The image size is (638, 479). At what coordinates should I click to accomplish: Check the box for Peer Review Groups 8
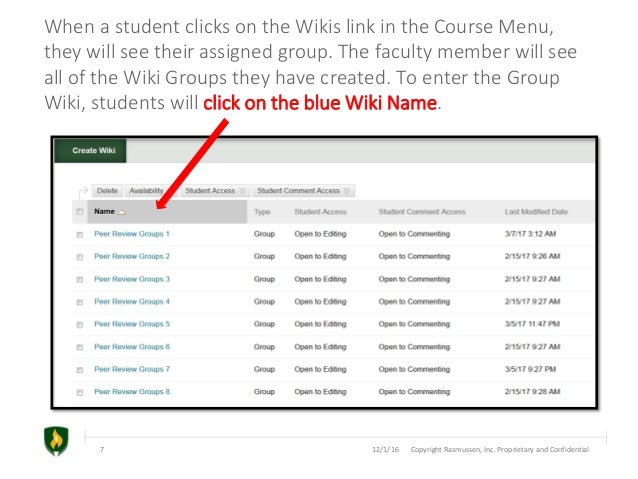tap(80, 392)
